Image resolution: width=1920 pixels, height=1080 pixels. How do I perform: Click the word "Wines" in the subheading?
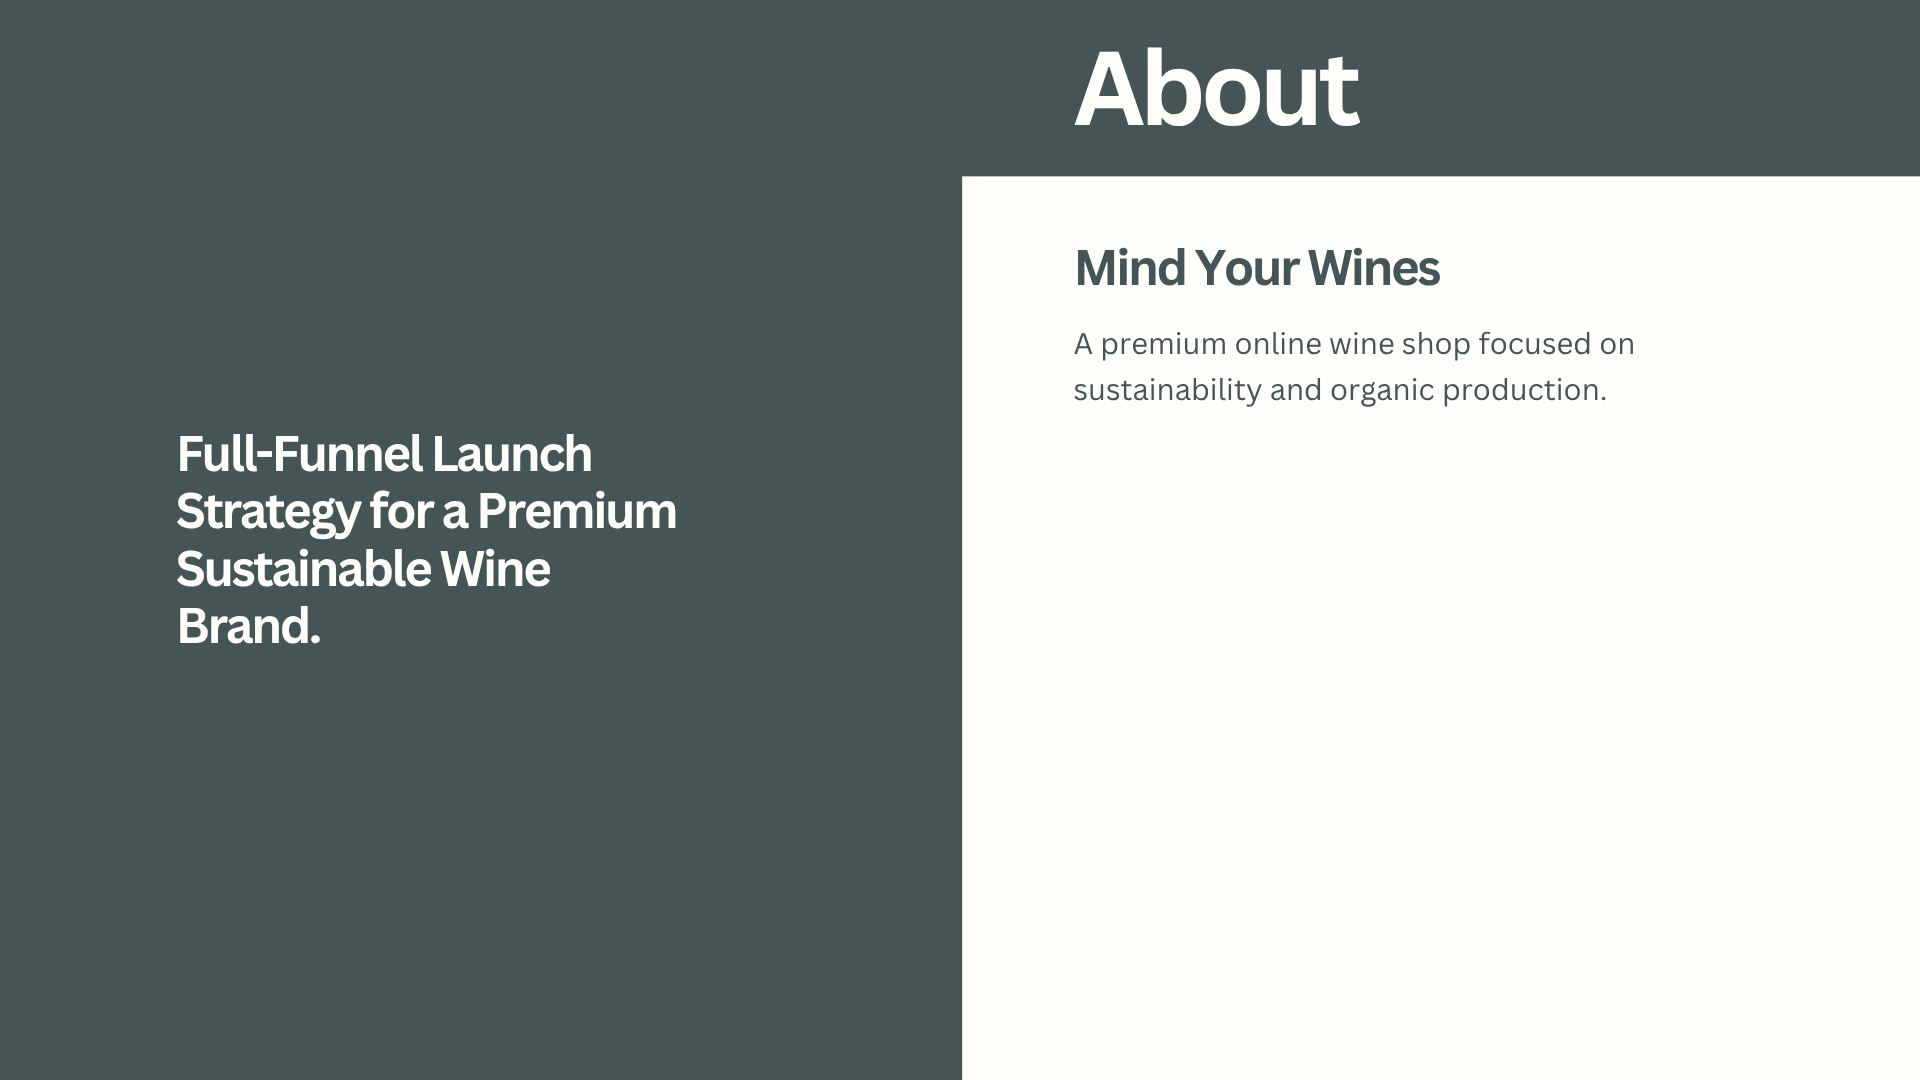[x=1373, y=268]
